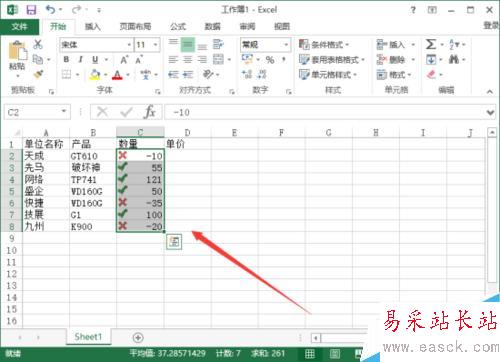Click the Paste clipboard icon
The height and width of the screenshot is (362, 500).
17,52
